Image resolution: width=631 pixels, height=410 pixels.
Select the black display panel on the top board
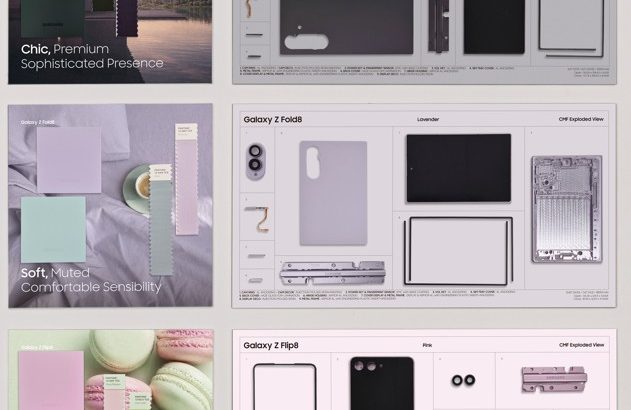click(494, 27)
